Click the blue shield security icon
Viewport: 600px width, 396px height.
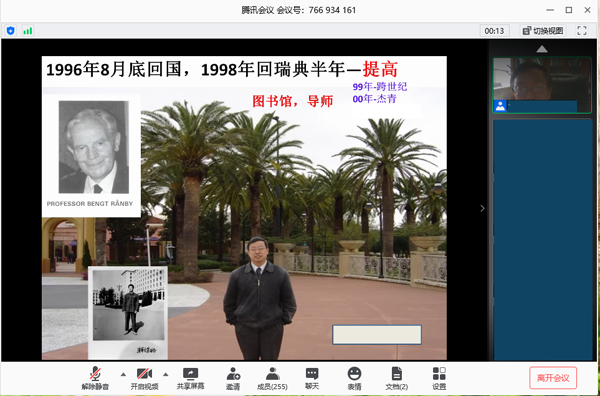click(x=11, y=31)
